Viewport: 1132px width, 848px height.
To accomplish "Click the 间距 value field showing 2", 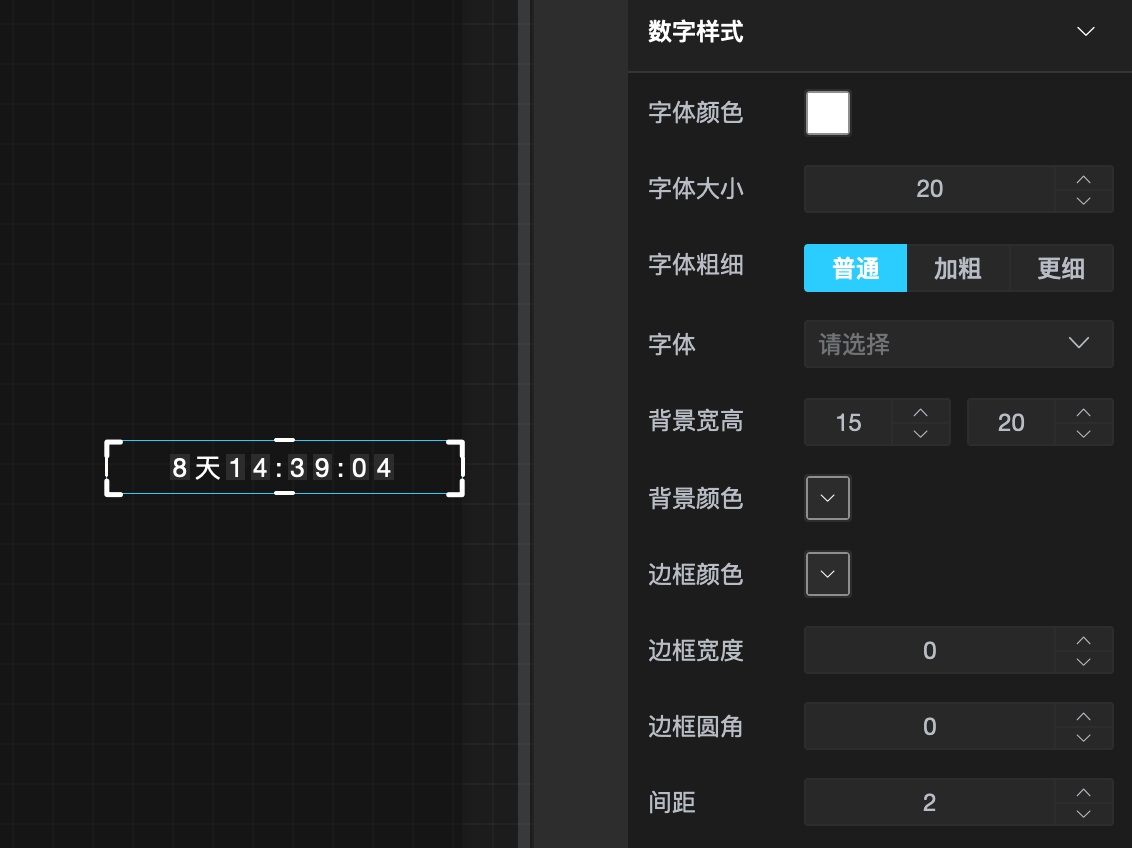I will (929, 803).
